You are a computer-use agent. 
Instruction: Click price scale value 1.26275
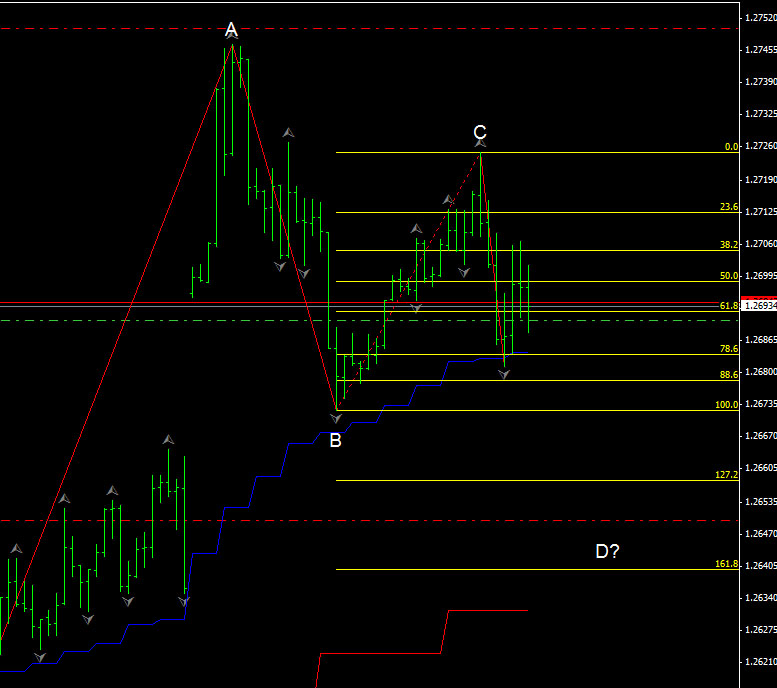(x=761, y=630)
